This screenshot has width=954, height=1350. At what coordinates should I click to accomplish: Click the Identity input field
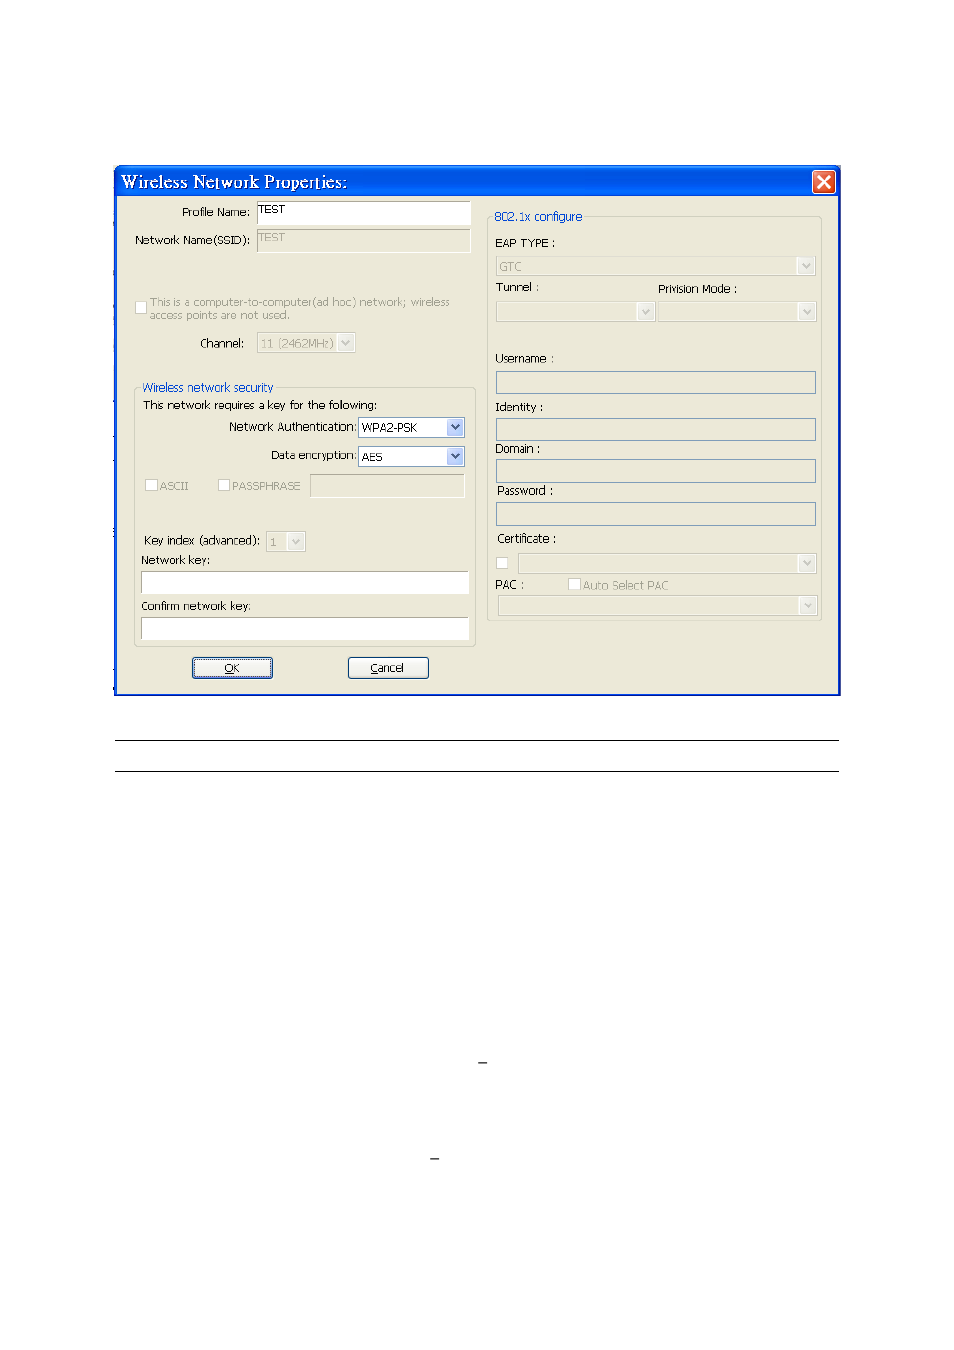(656, 429)
